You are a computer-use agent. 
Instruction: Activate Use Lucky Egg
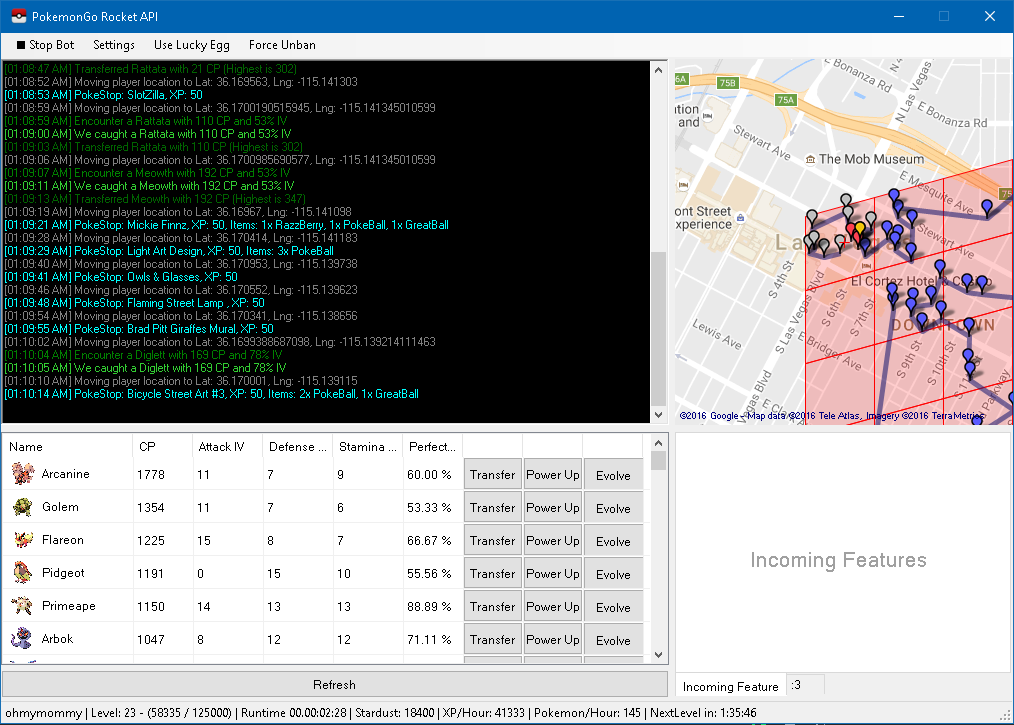(192, 45)
